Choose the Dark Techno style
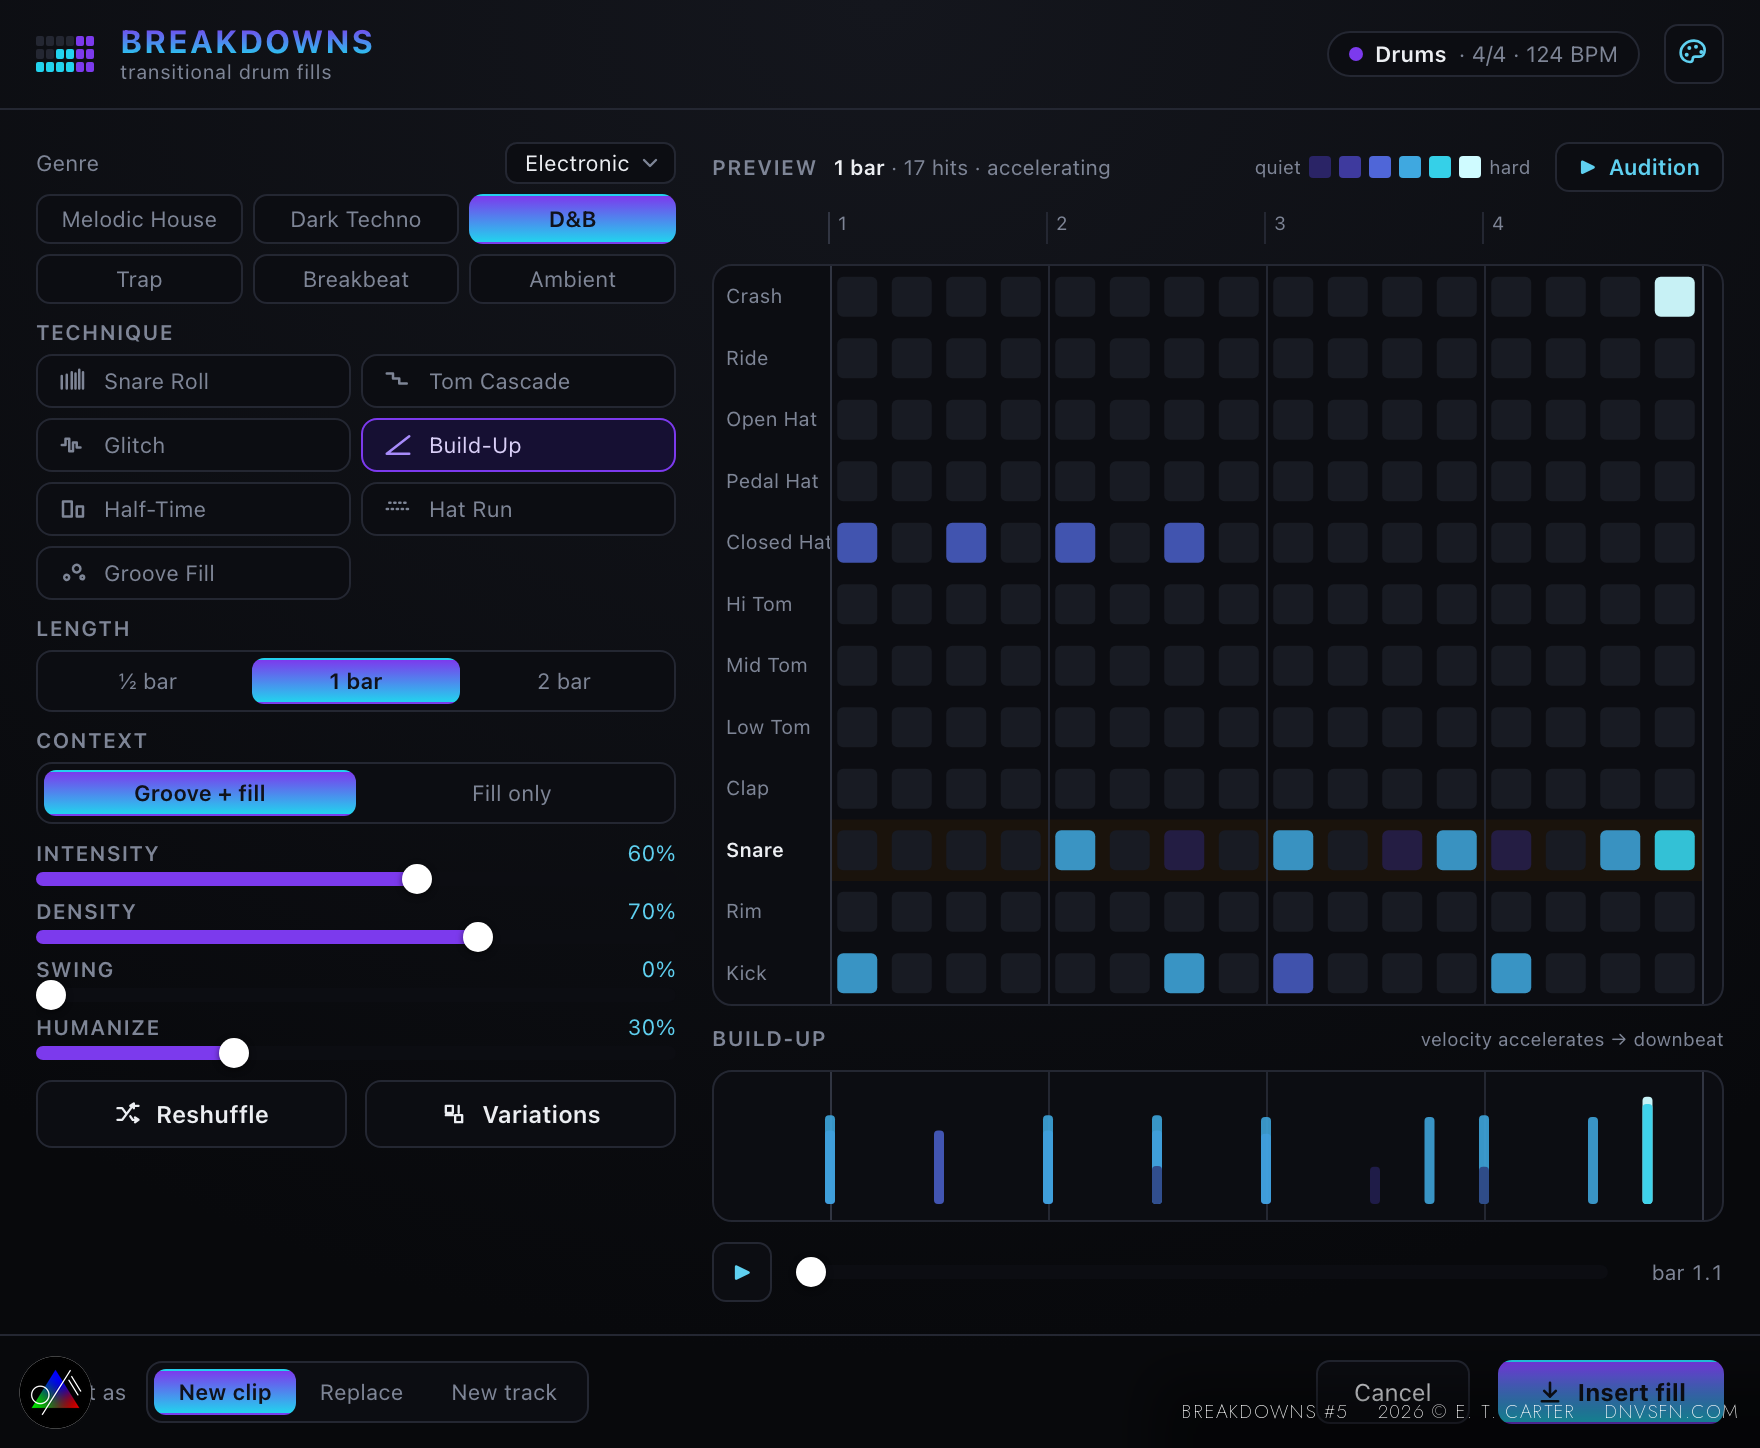This screenshot has width=1760, height=1448. click(x=356, y=219)
